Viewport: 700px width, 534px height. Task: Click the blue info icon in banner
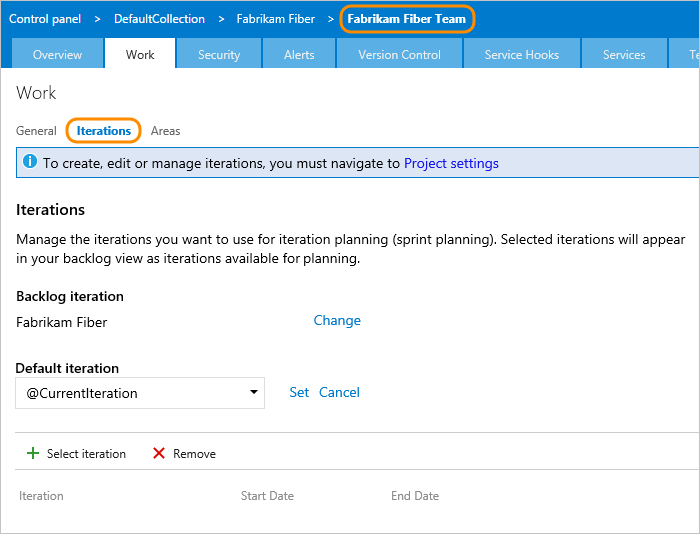(30, 162)
